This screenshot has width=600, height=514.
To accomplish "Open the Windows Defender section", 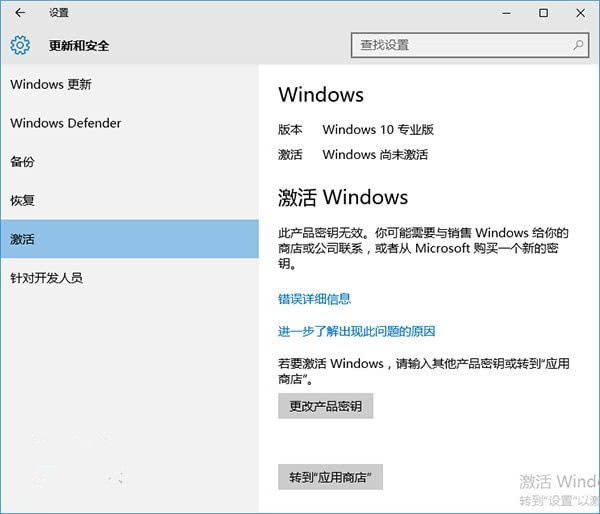I will tap(129, 123).
